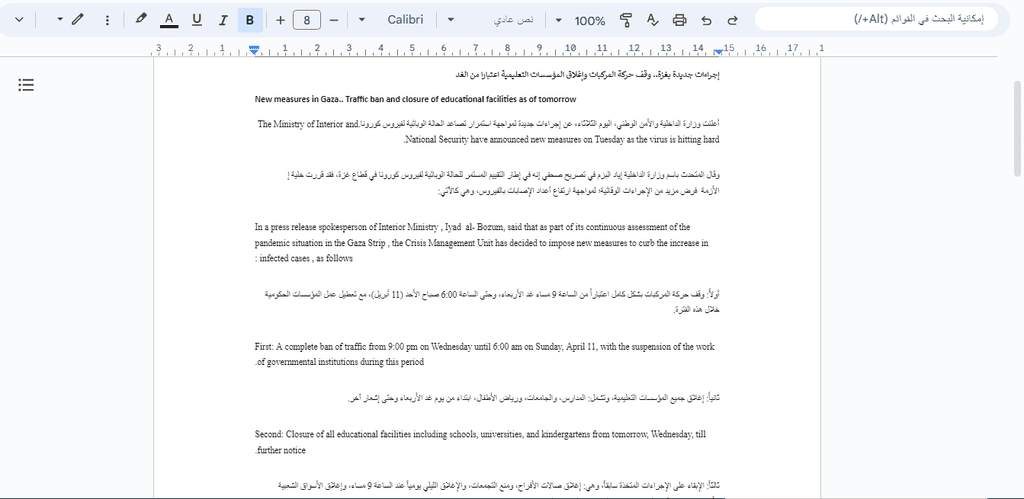This screenshot has height=499, width=1024.
Task: Decrease font size with minus button
Action: pyautogui.click(x=334, y=20)
